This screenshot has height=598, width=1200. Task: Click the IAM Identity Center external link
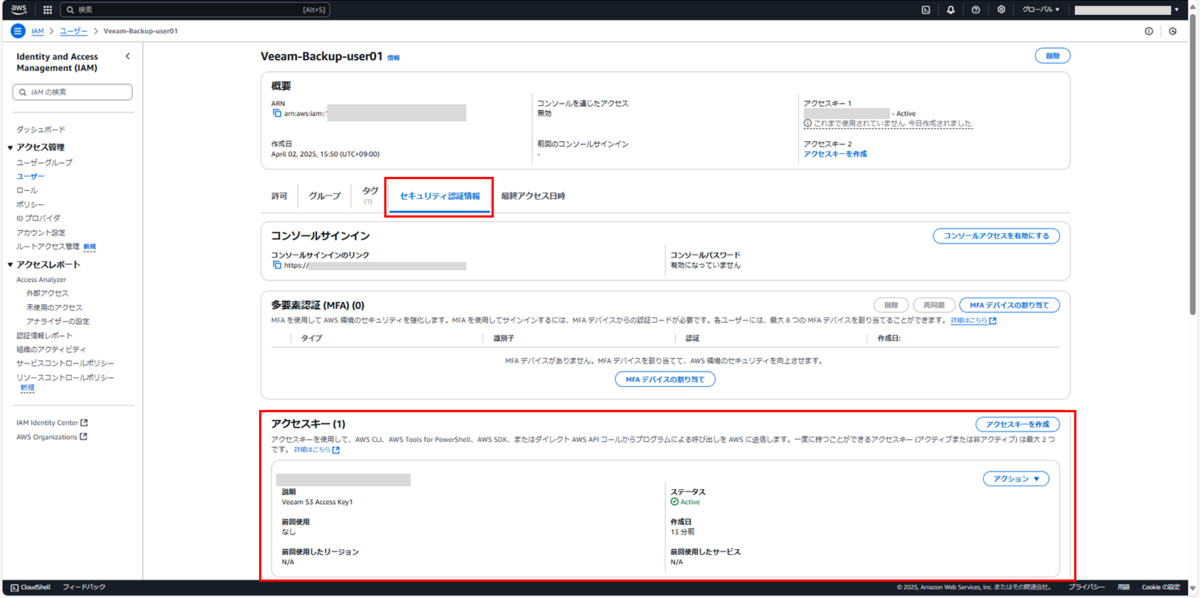[52, 423]
